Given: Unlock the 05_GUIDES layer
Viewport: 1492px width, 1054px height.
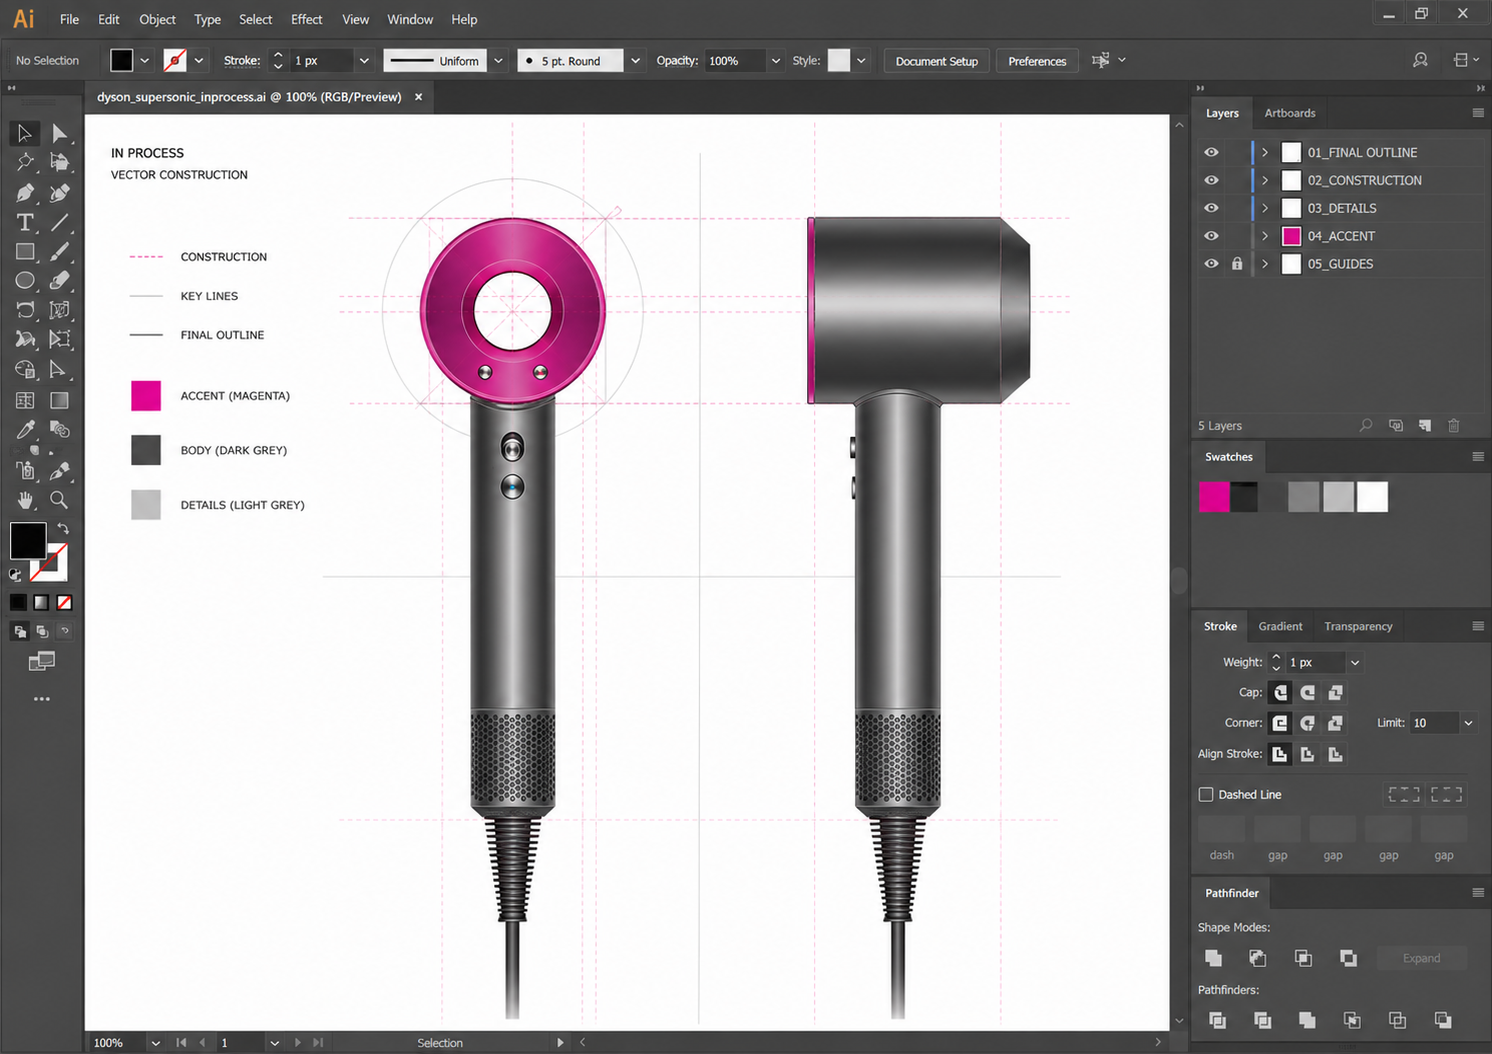Looking at the screenshot, I should (x=1237, y=264).
